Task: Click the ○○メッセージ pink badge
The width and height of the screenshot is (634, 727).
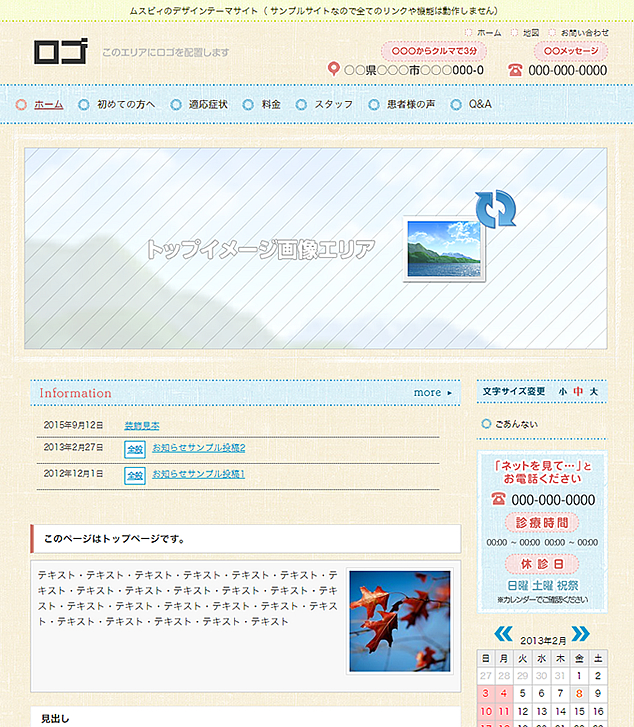Action: [571, 51]
